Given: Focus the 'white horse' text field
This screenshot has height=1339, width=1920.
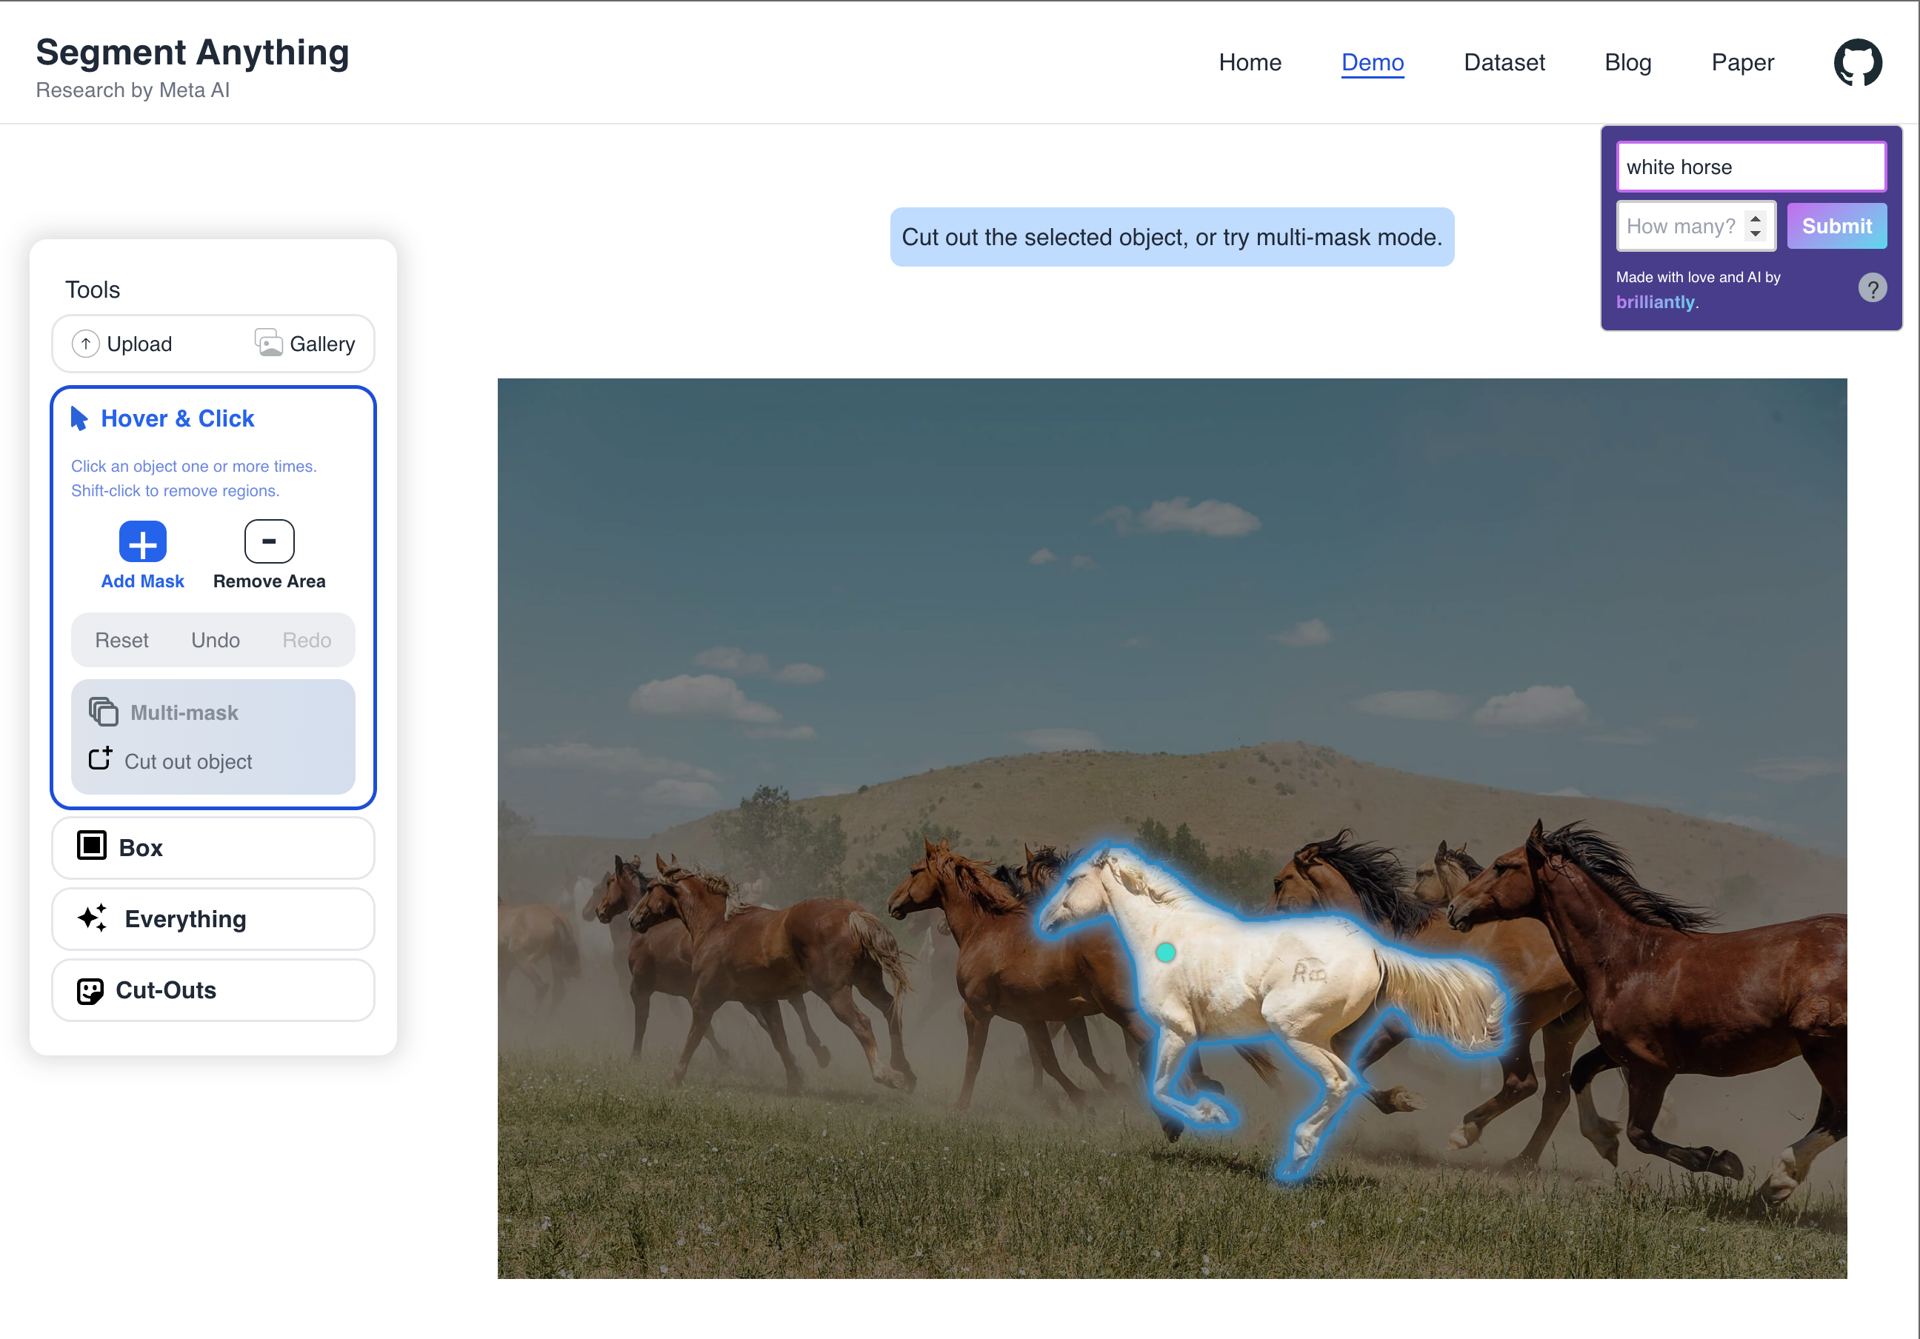Looking at the screenshot, I should pos(1751,166).
